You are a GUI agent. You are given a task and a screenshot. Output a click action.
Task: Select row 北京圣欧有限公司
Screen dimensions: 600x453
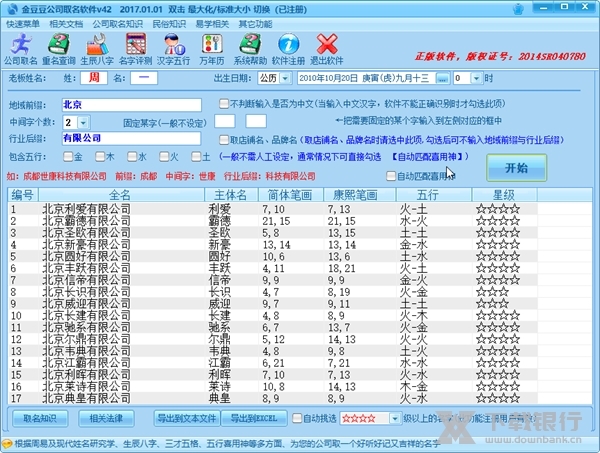[272, 233]
